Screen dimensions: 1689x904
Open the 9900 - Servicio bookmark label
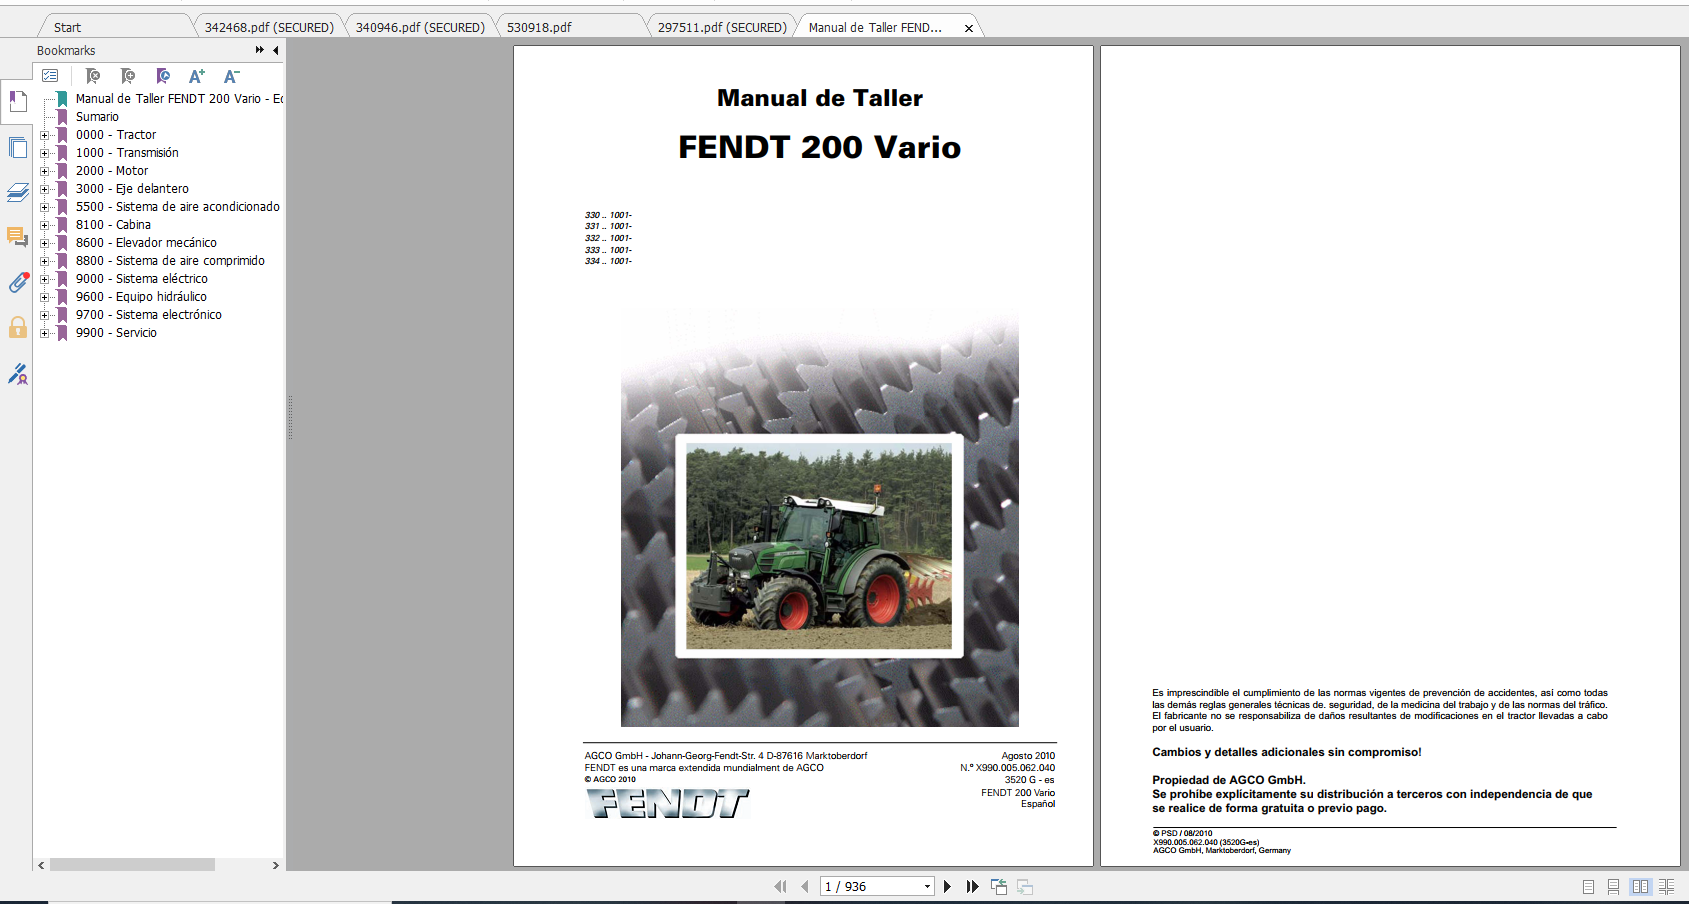coord(116,333)
